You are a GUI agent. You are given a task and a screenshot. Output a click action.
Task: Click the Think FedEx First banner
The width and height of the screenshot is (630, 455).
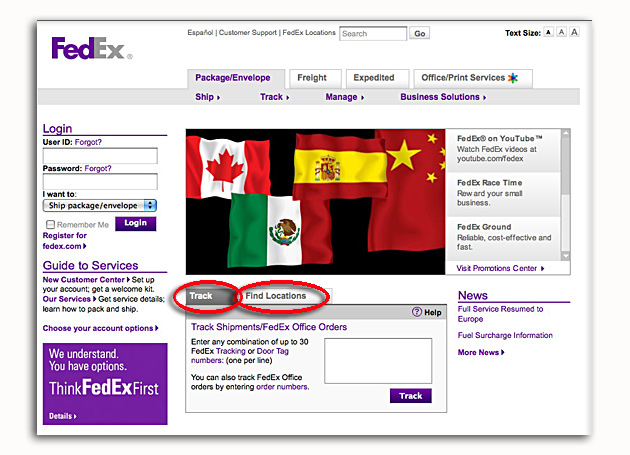[105, 383]
